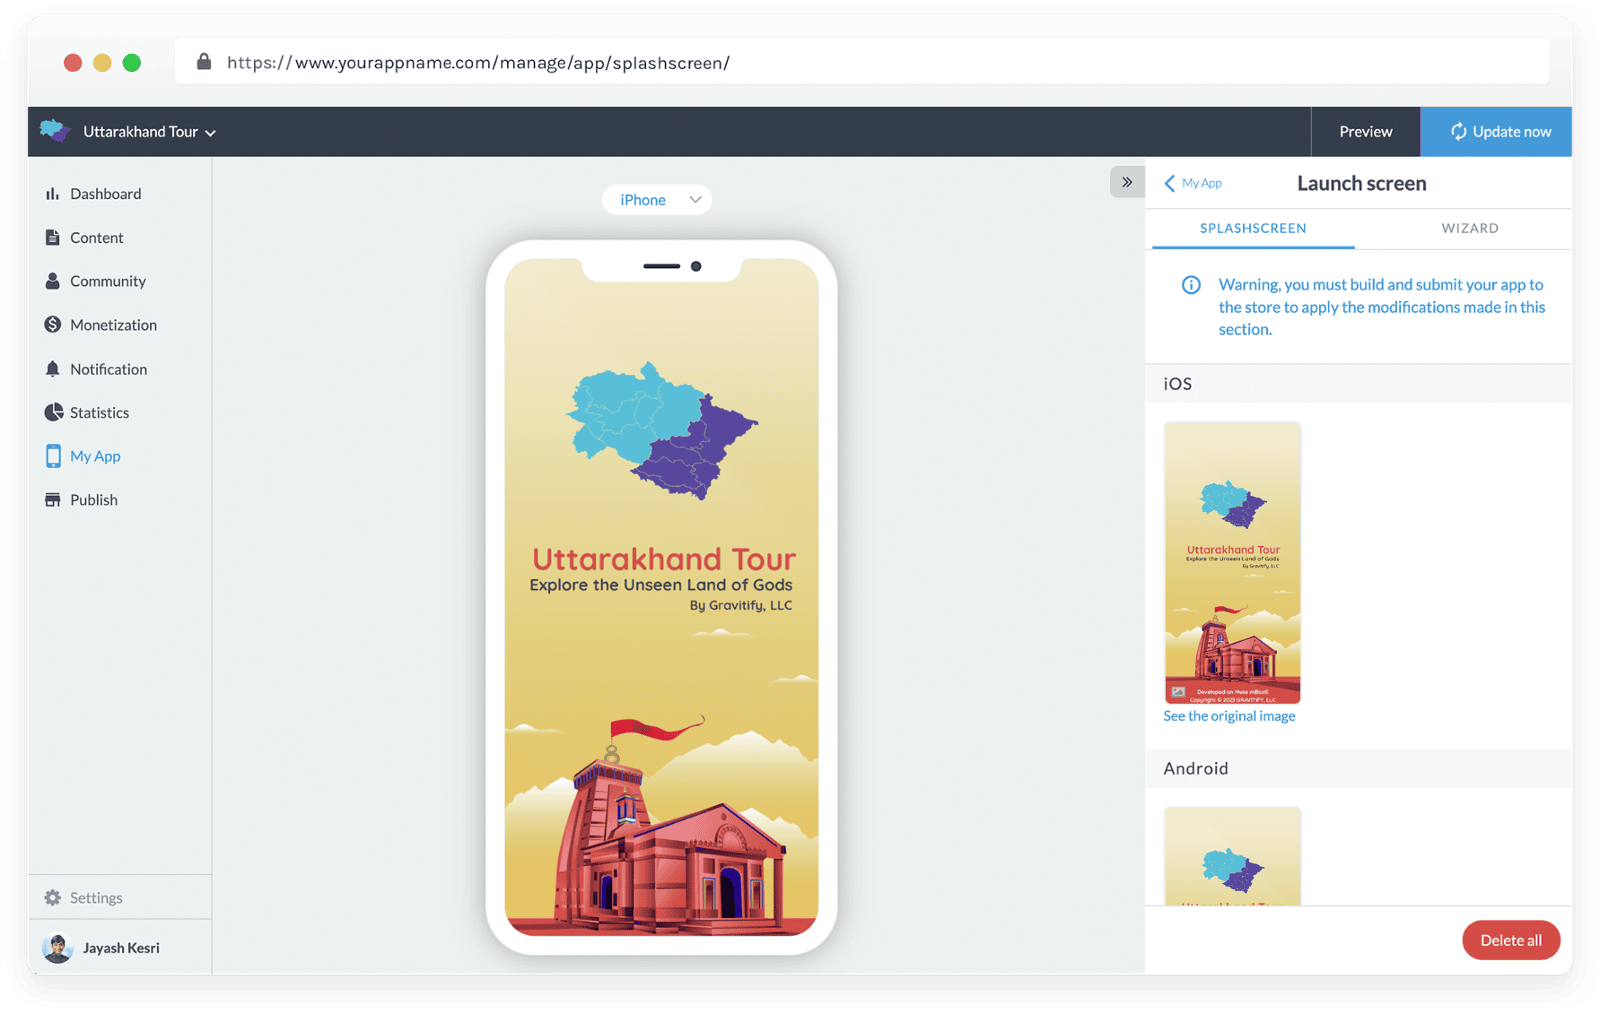1600x1014 pixels.
Task: Collapse the right panel with double chevron
Action: (1127, 182)
